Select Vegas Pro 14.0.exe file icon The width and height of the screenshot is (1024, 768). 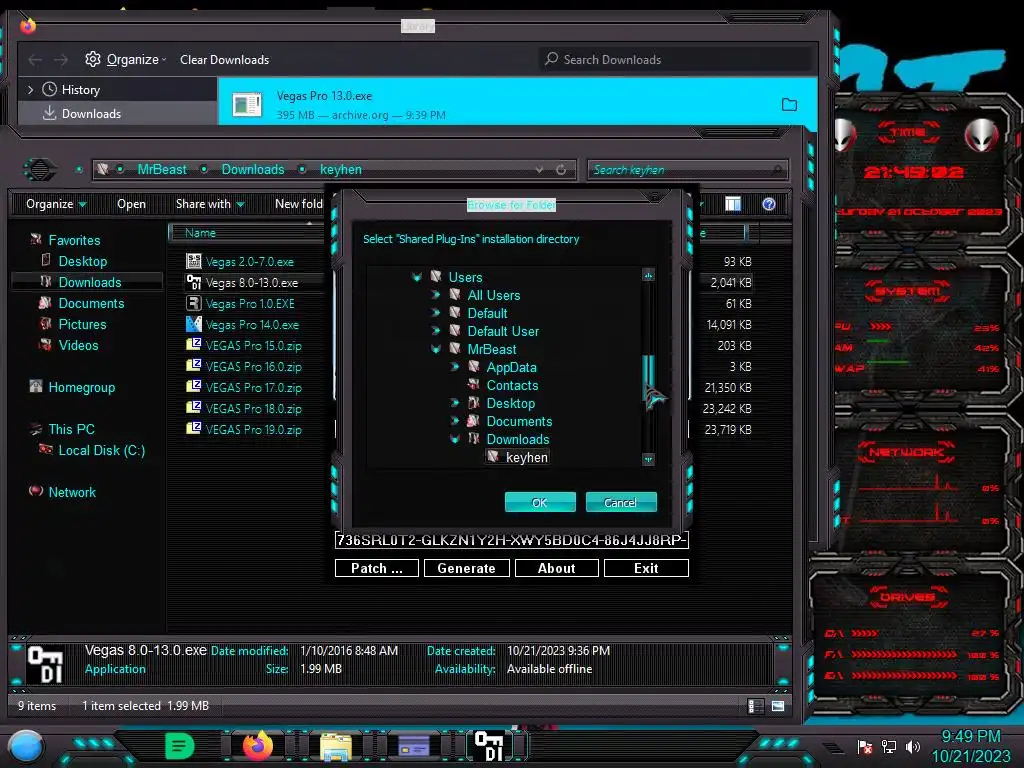click(x=193, y=324)
